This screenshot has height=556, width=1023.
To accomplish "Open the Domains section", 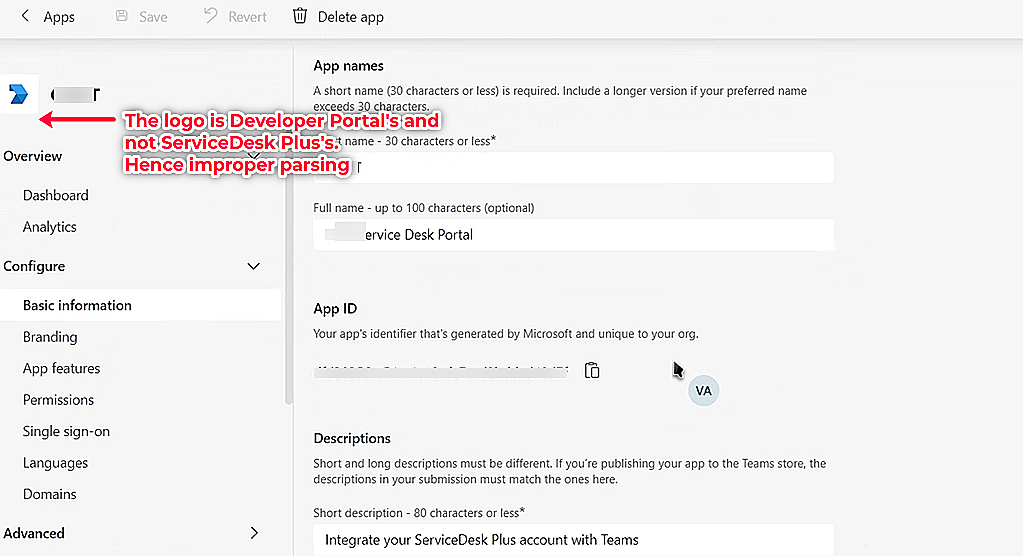I will (50, 494).
